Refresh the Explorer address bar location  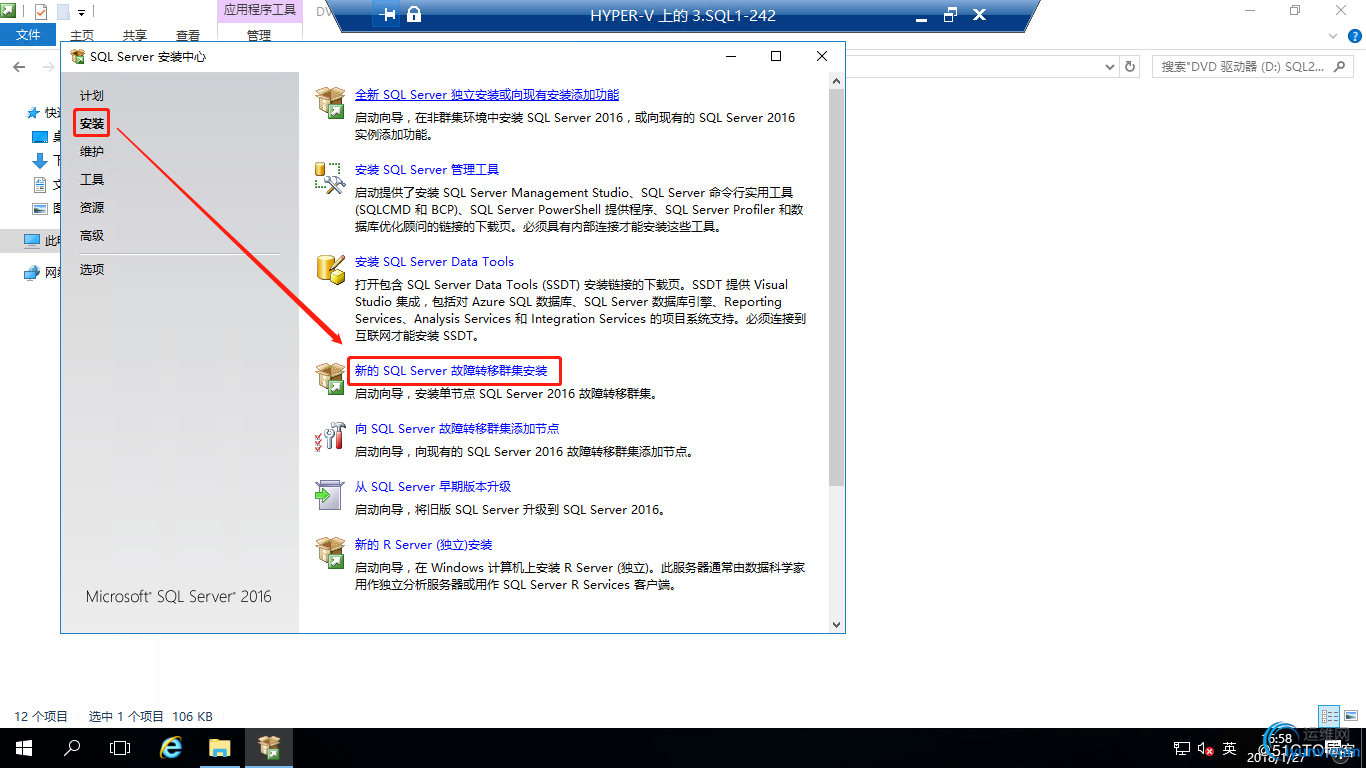1131,67
